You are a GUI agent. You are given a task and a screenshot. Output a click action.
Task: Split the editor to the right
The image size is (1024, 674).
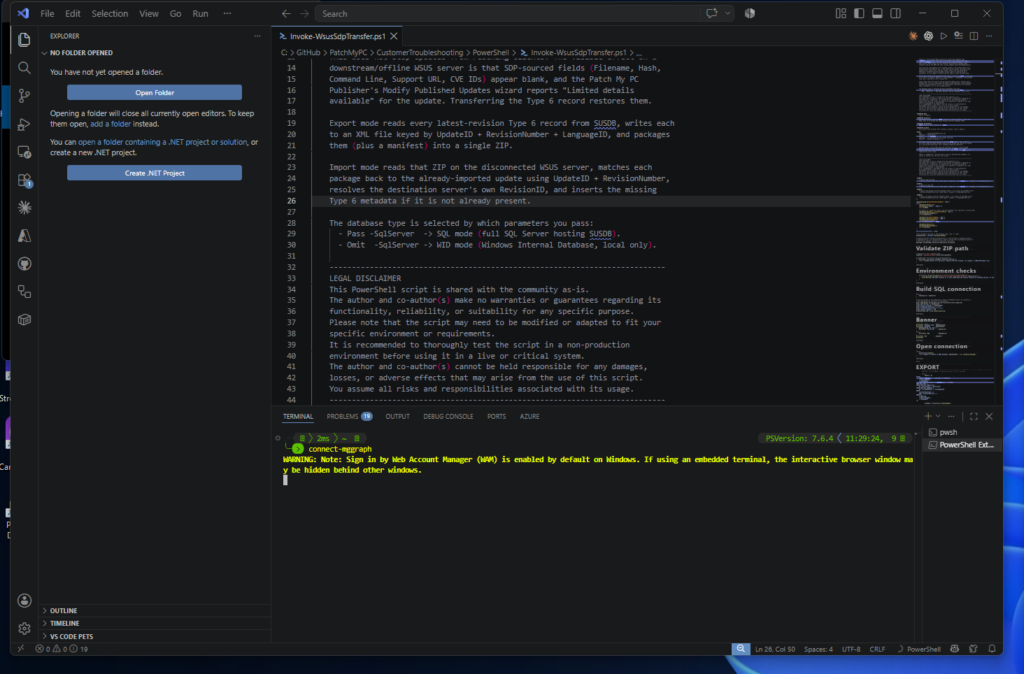[x=974, y=36]
